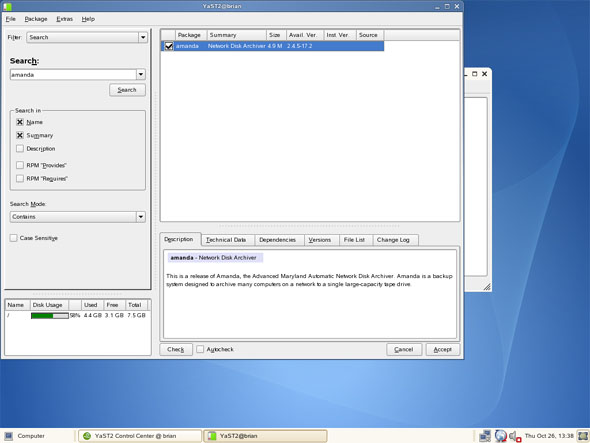Viewport: 590px width, 443px height.
Task: Expand the Search Mode Contains dropdown
Action: click(x=78, y=217)
